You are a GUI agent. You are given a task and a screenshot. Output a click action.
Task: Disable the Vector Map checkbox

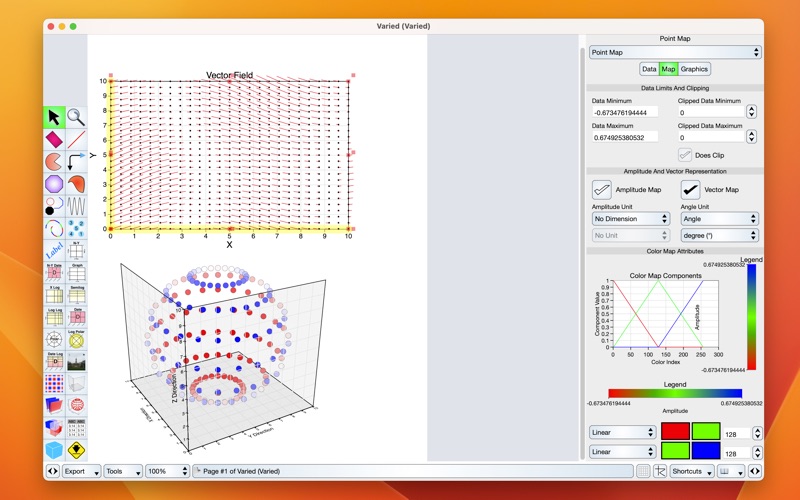[x=691, y=189]
